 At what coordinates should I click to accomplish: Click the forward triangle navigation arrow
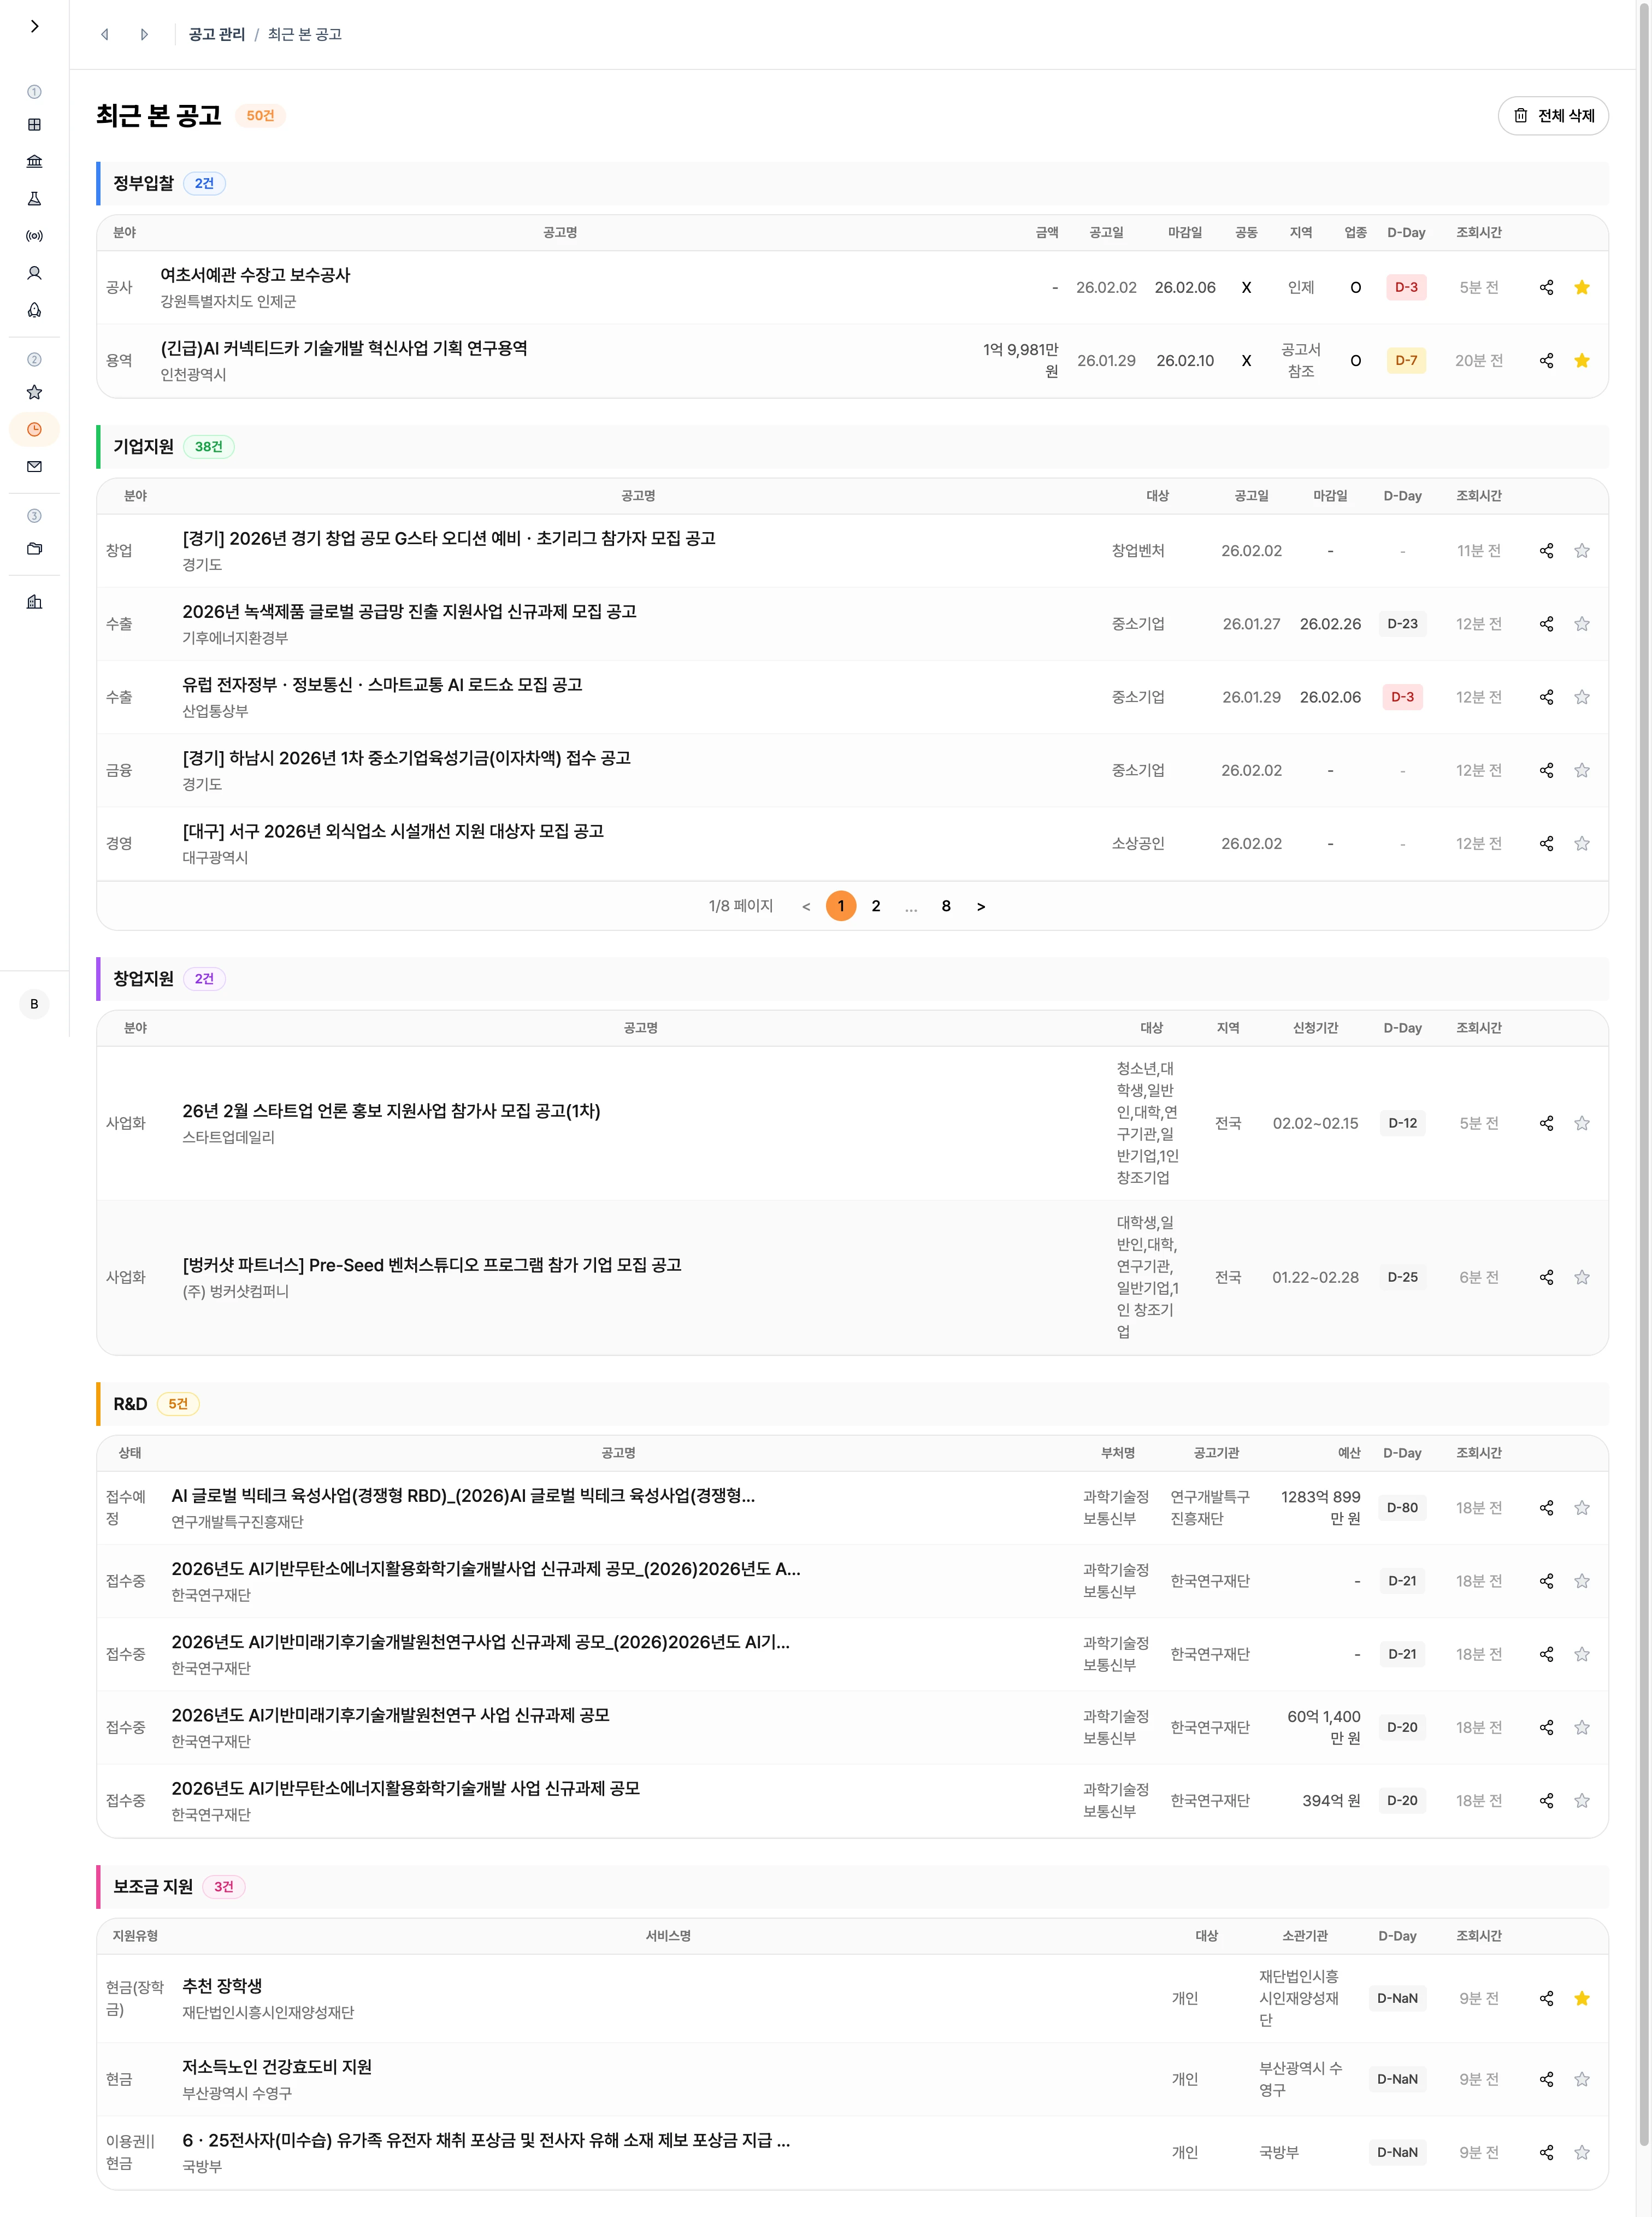144,34
